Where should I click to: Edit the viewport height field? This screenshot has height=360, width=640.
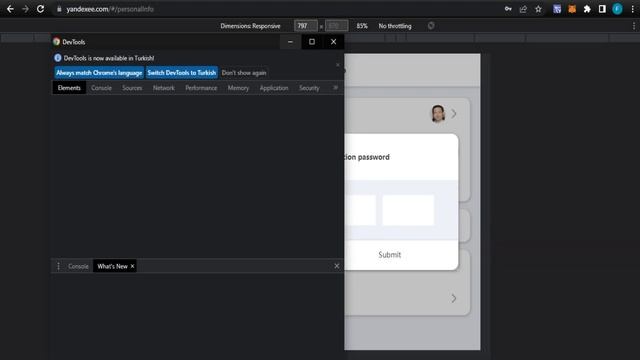click(336, 26)
